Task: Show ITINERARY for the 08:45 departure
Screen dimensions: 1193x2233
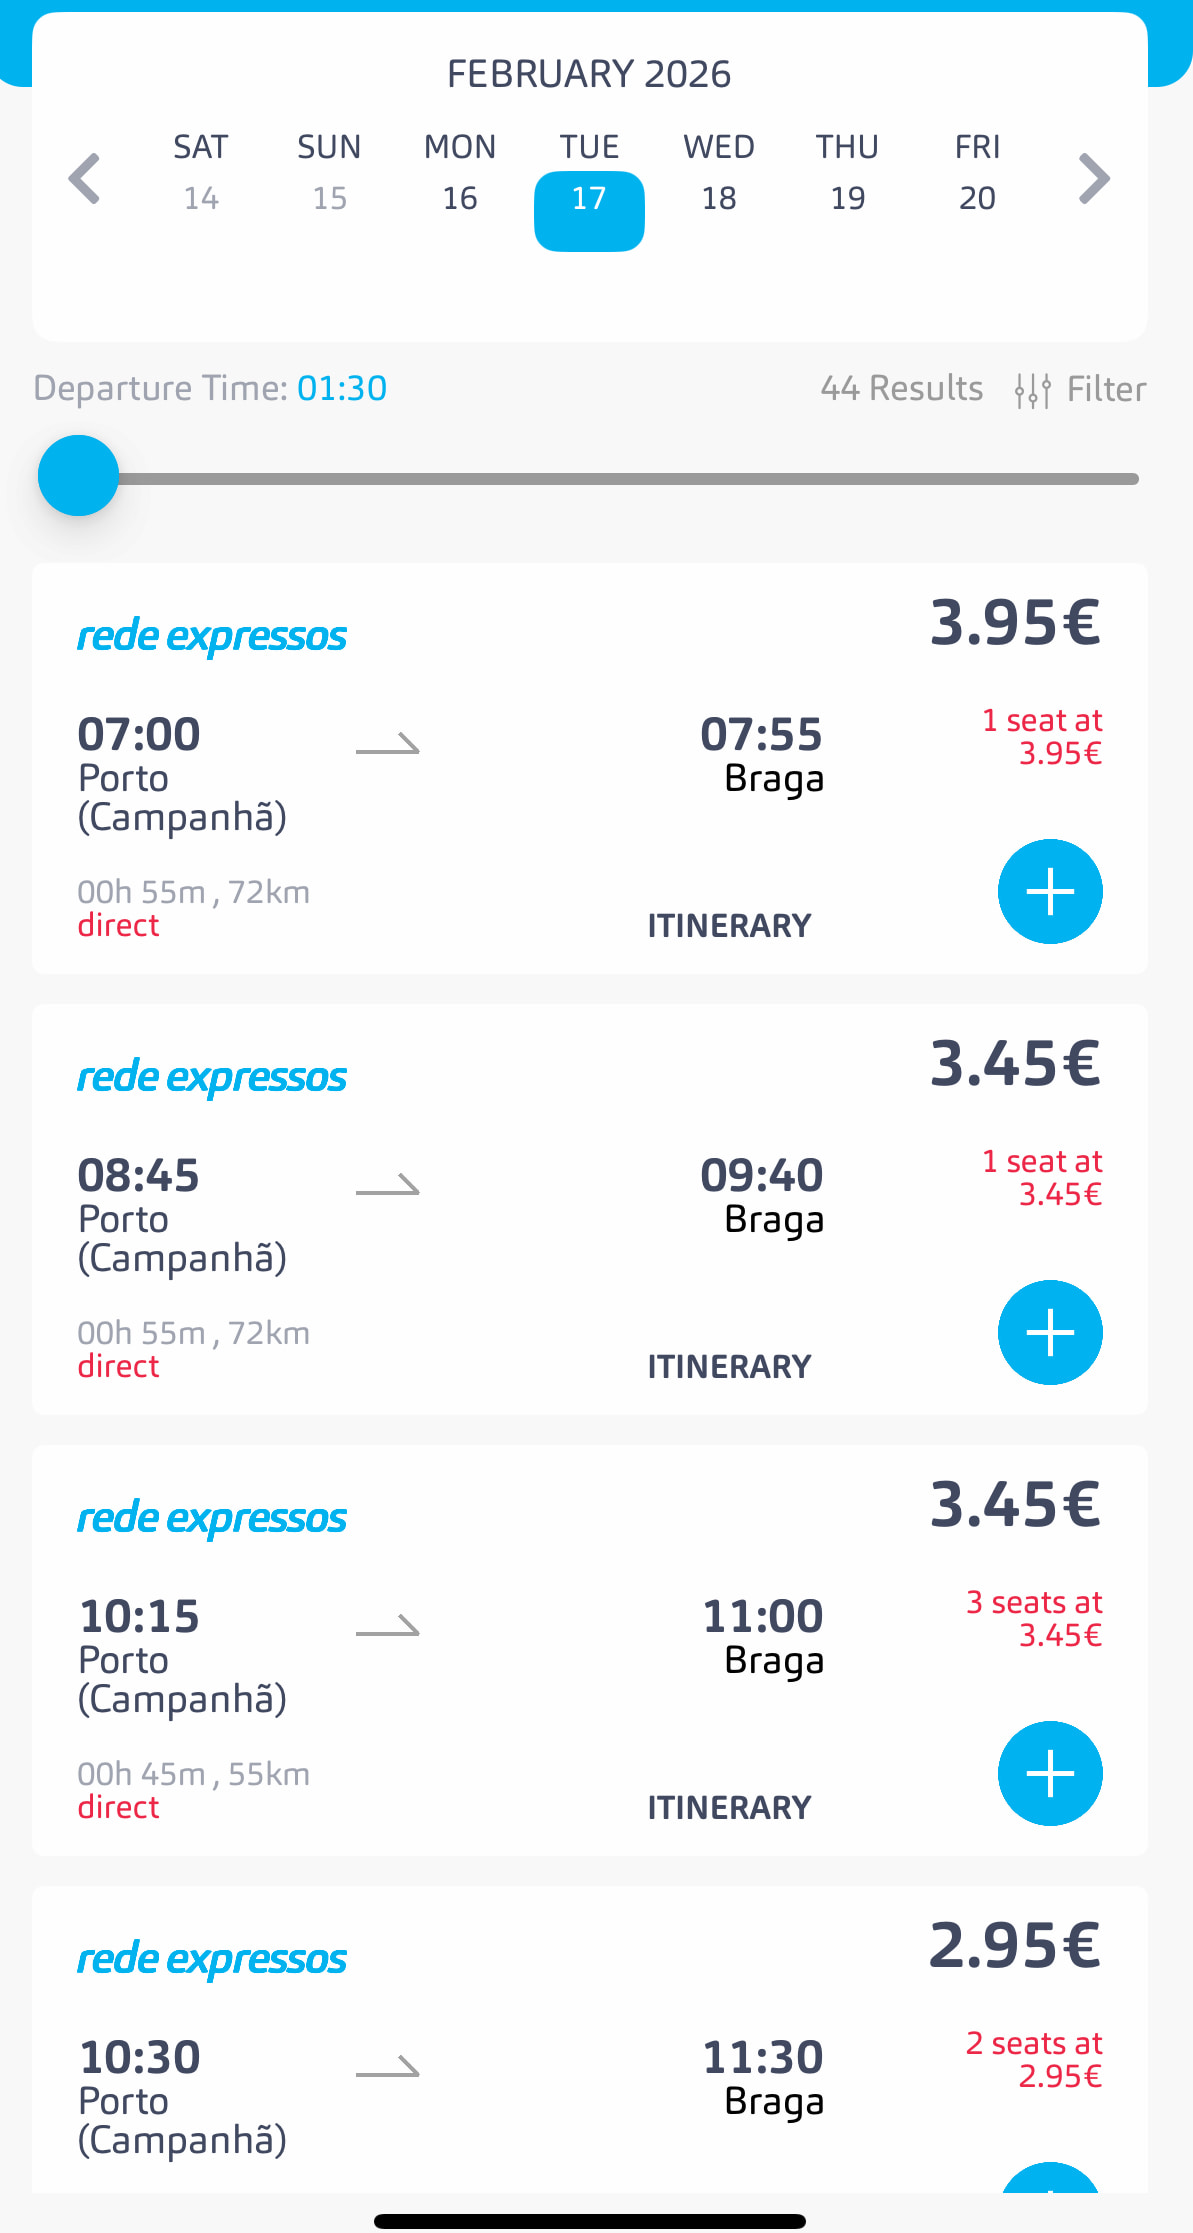Action: (729, 1367)
